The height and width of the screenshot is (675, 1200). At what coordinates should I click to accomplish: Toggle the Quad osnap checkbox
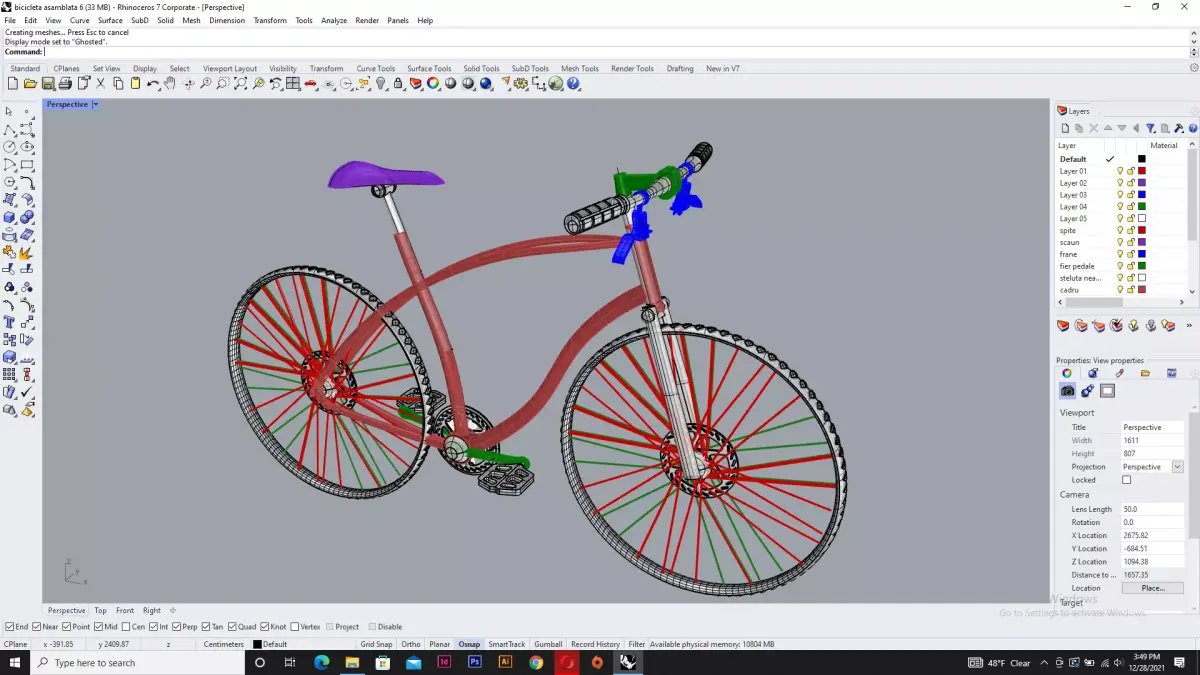(232, 627)
